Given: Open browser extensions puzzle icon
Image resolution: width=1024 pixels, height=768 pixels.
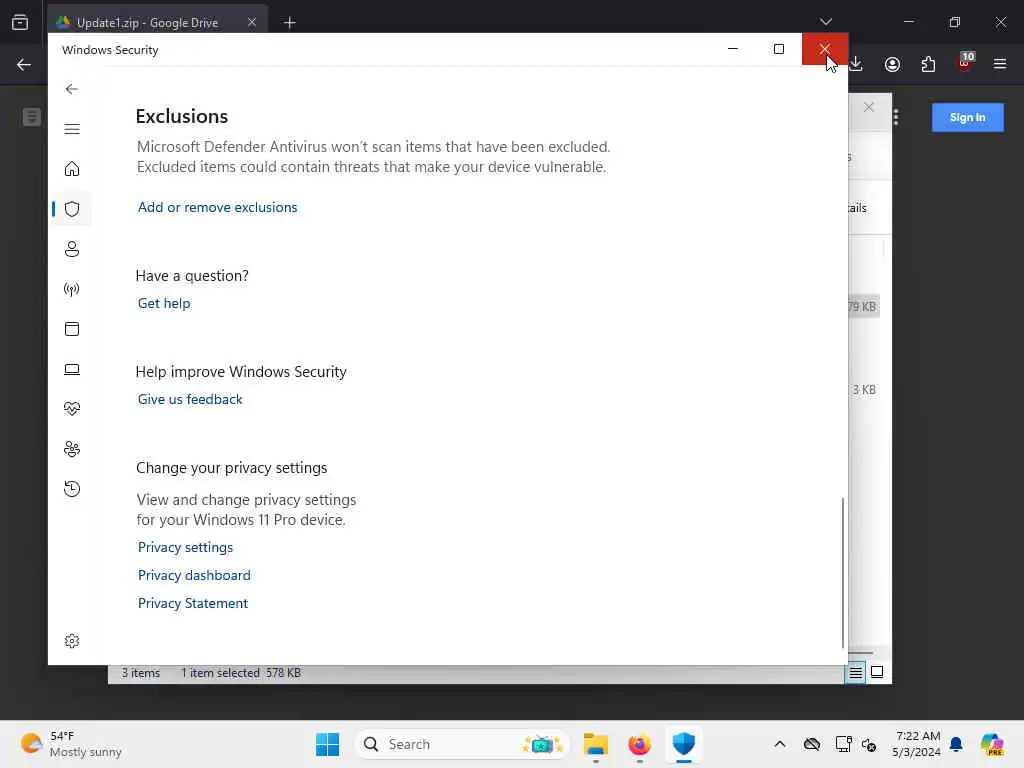Looking at the screenshot, I should [928, 64].
